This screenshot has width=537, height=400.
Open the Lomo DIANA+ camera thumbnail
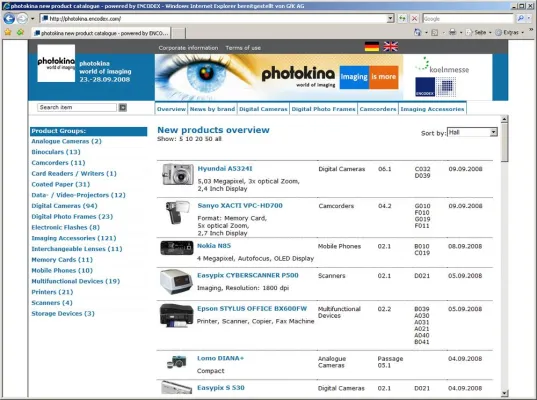pyautogui.click(x=177, y=362)
